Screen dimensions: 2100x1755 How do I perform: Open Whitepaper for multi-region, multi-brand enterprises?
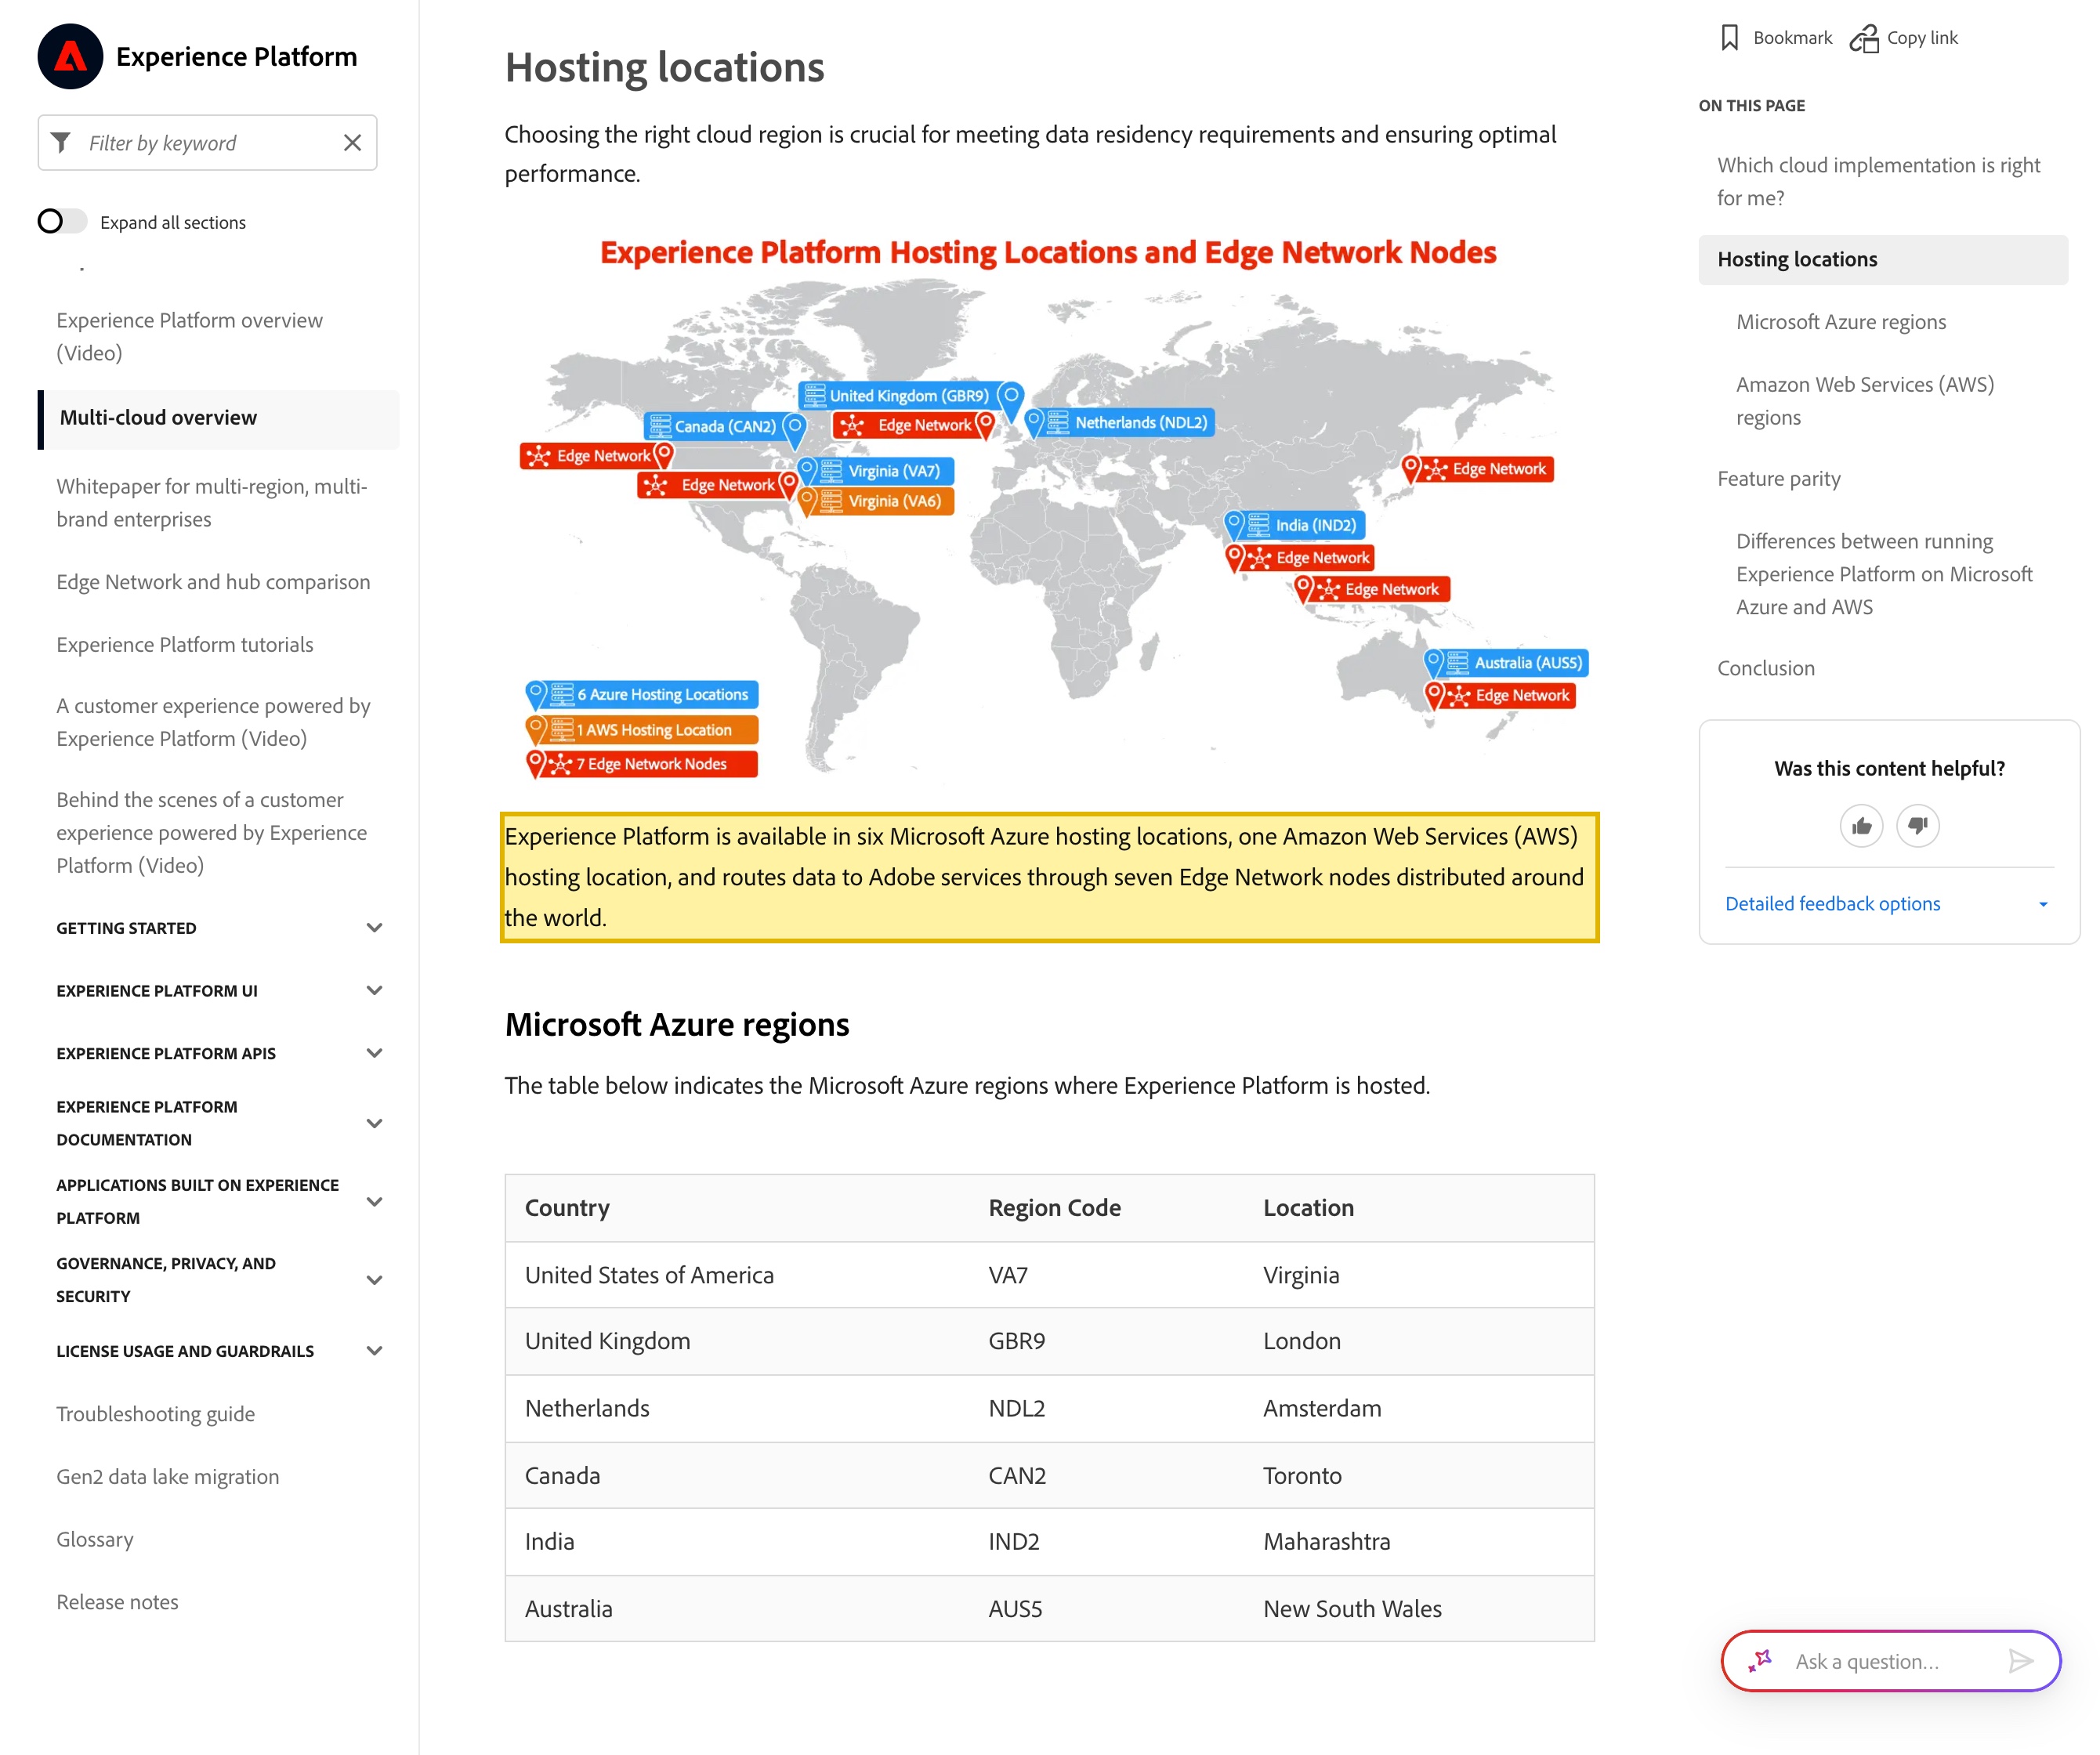(x=211, y=502)
